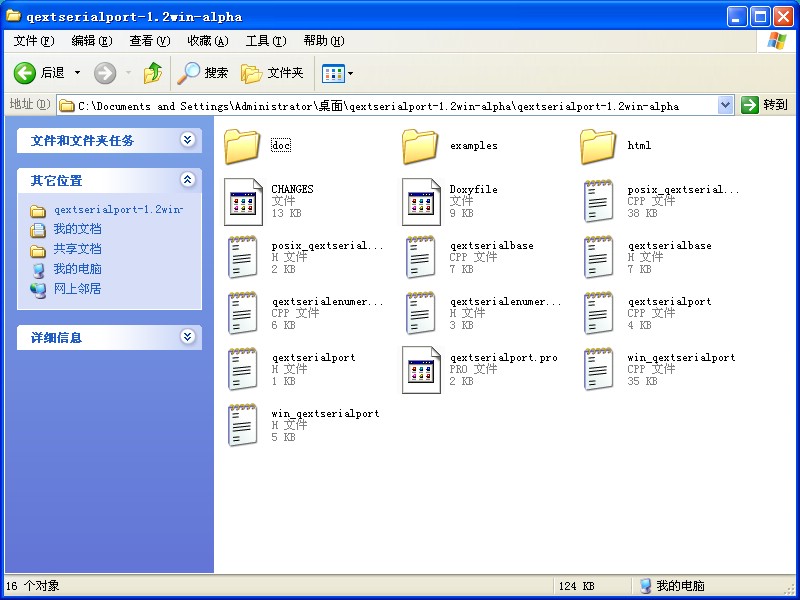Click the green Back arrow button
Image resolution: width=800 pixels, height=600 pixels.
pos(24,73)
